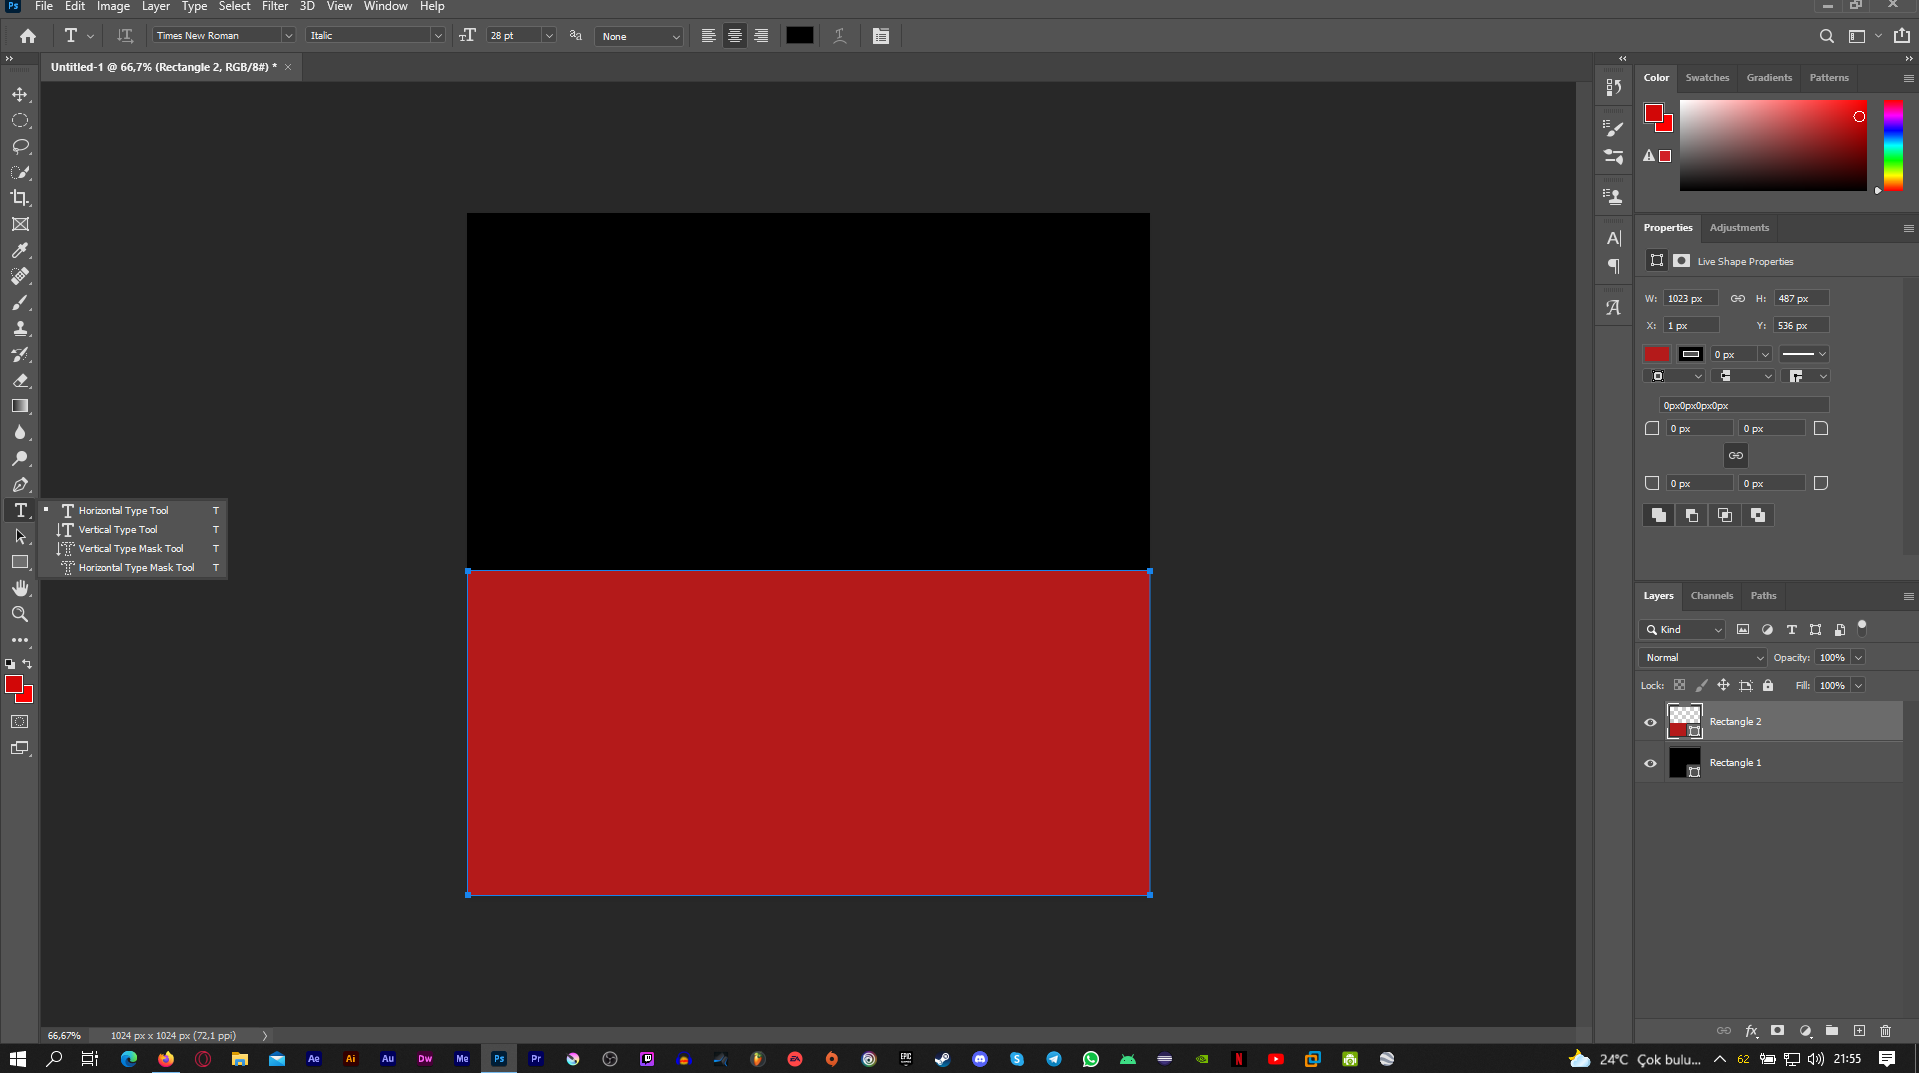1919x1073 pixels.
Task: Center align text in options bar
Action: pyautogui.click(x=734, y=36)
